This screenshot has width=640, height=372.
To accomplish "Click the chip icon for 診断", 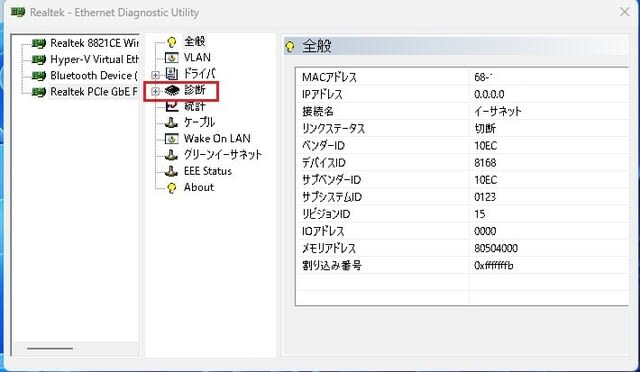I will [x=172, y=90].
